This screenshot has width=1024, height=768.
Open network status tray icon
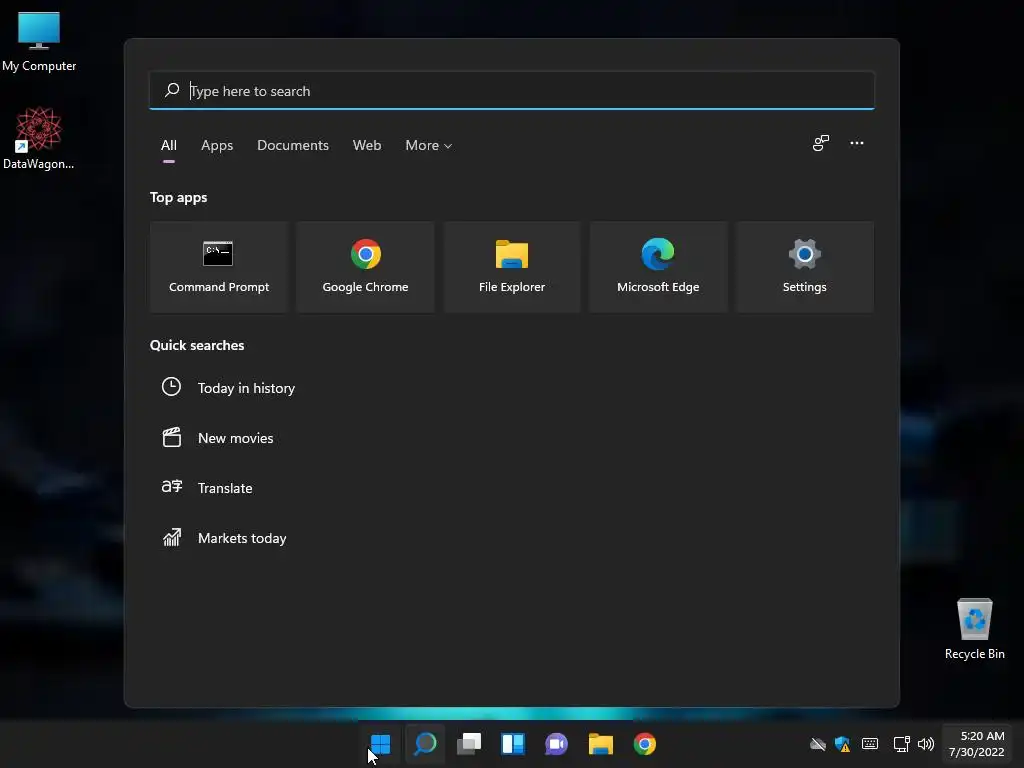pos(901,744)
